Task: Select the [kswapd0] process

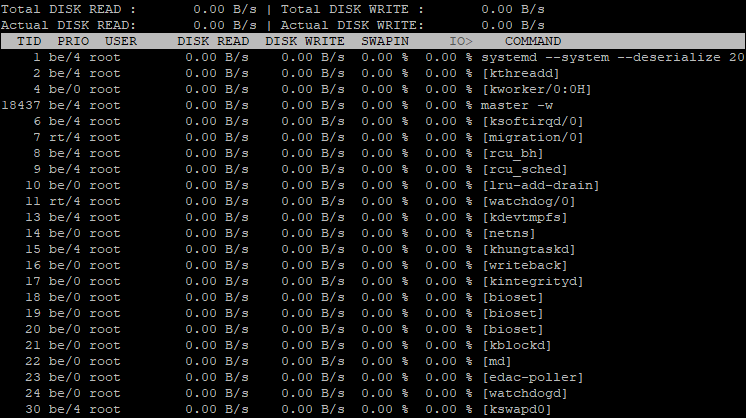Action: click(517, 410)
